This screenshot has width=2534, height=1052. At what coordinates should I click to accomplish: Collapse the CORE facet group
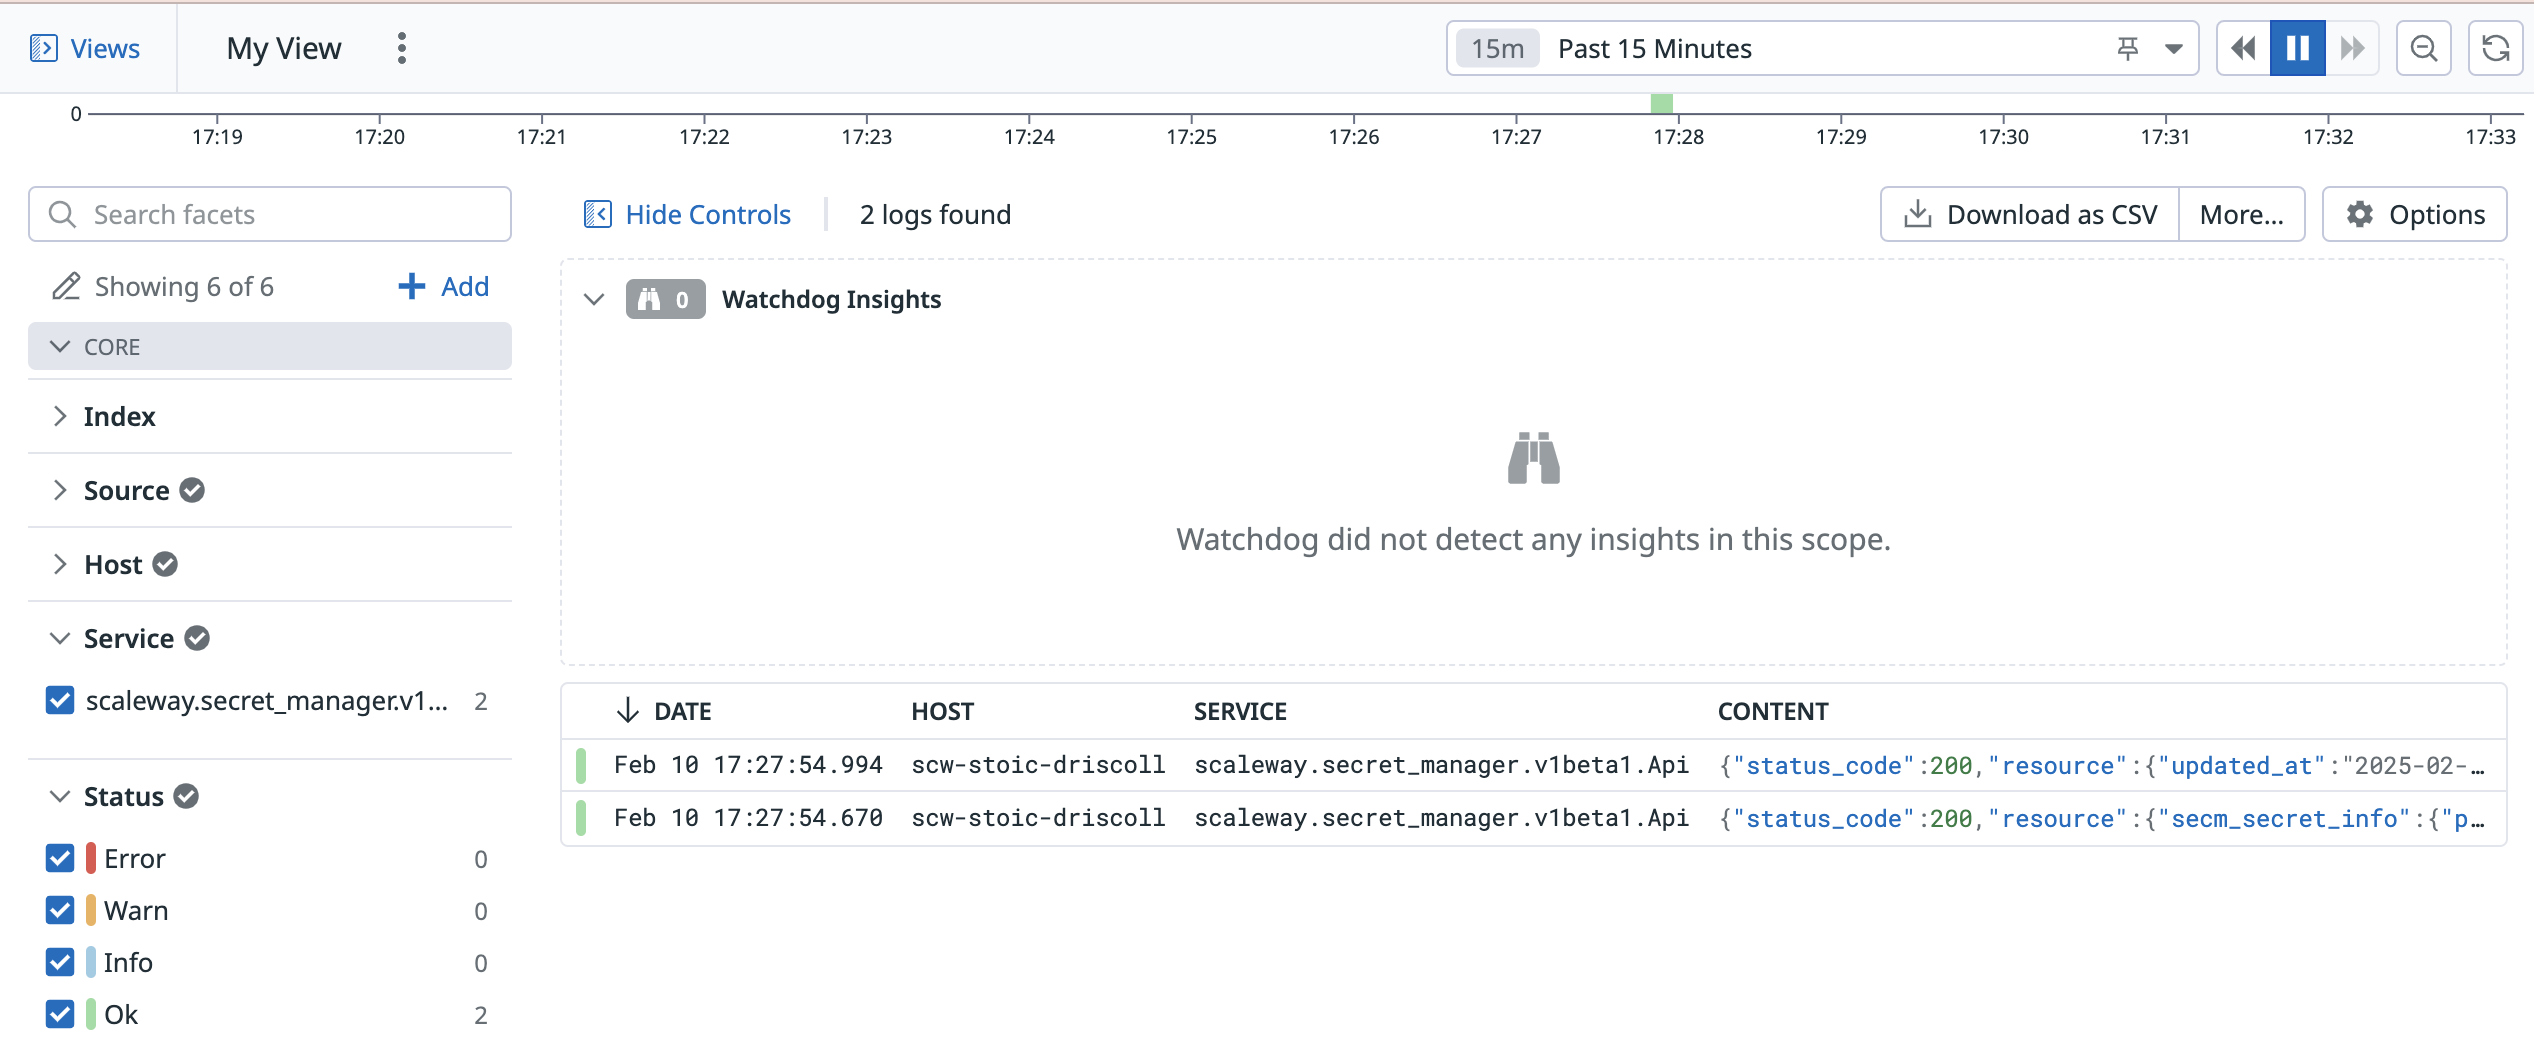(x=270, y=346)
